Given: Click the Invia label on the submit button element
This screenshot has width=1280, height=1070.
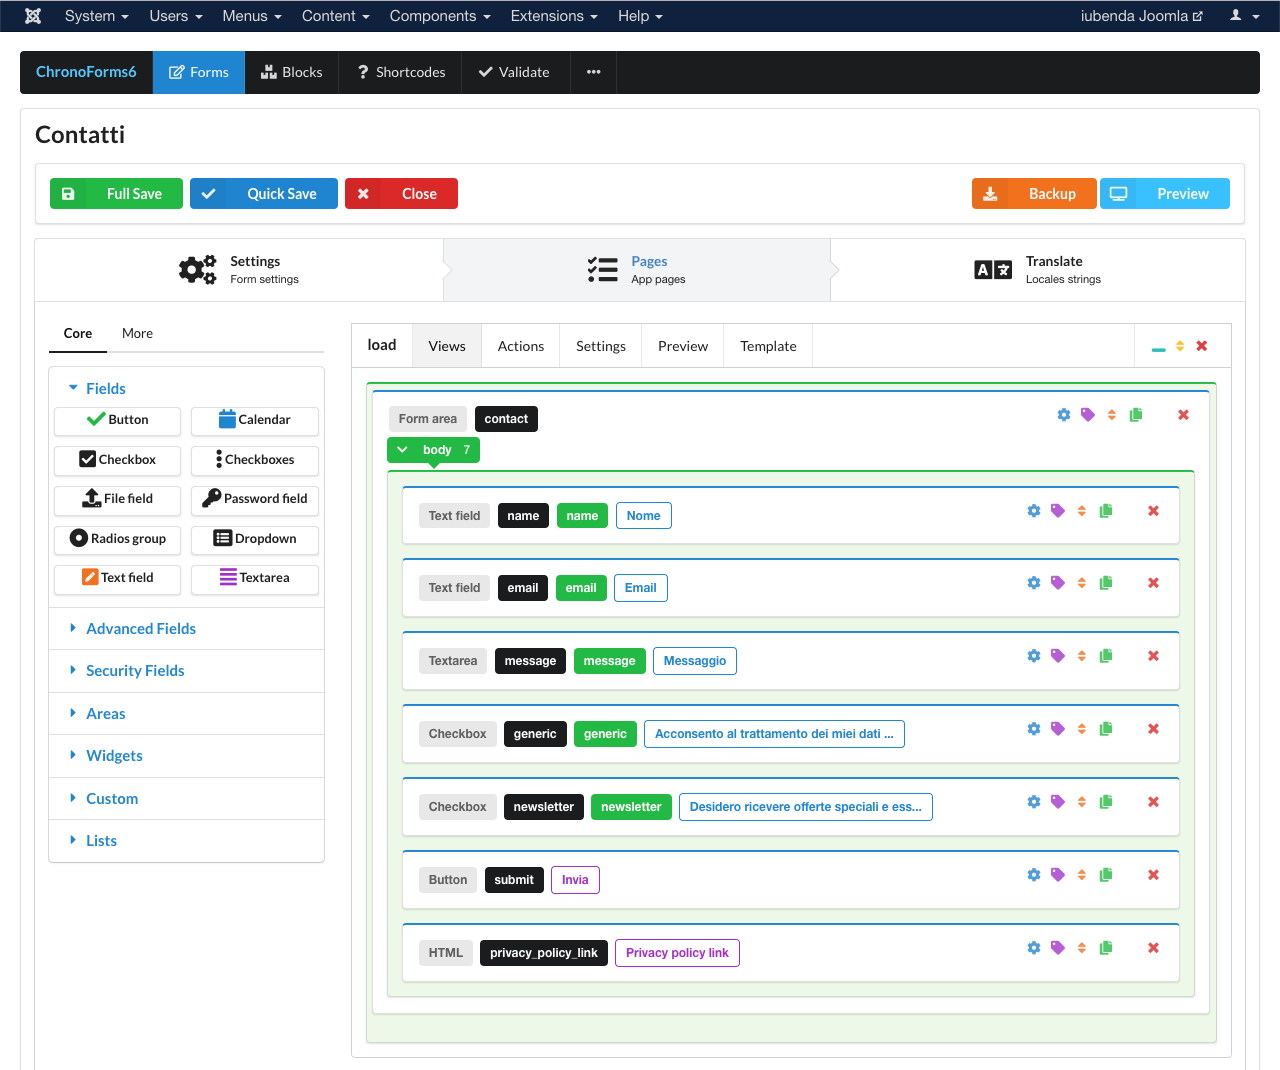Looking at the screenshot, I should pos(575,879).
